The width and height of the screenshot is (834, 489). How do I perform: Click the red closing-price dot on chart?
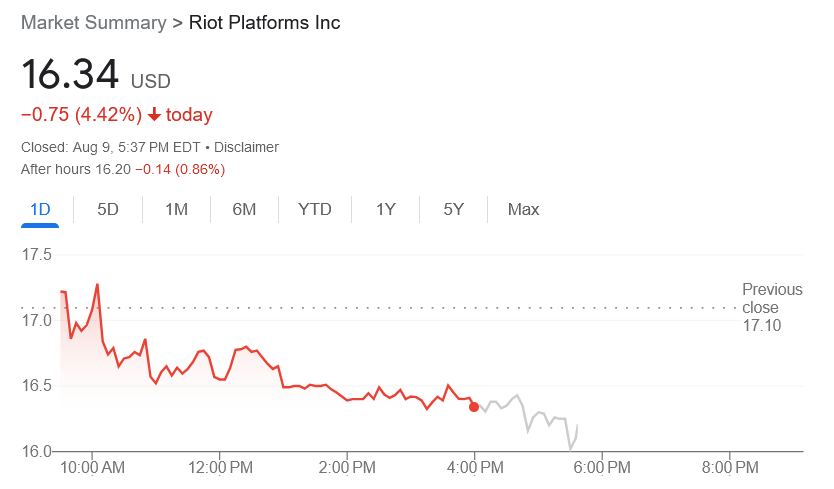(474, 406)
